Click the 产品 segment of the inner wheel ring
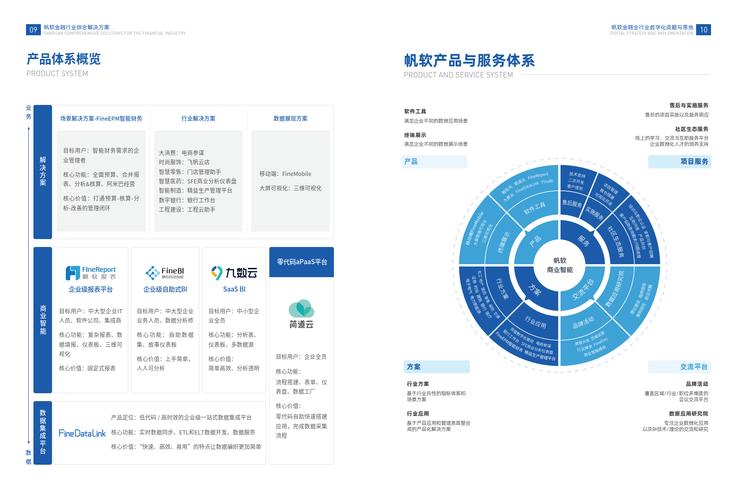The width and height of the screenshot is (737, 500). 535,241
